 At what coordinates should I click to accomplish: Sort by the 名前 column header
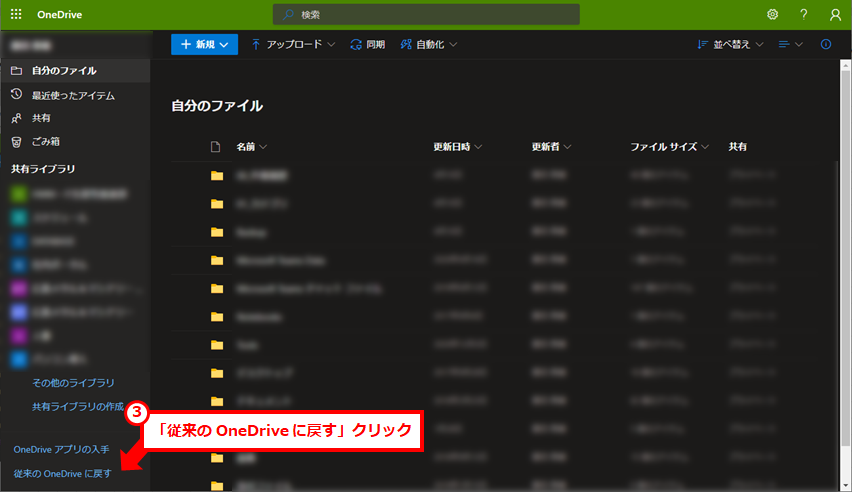(251, 147)
